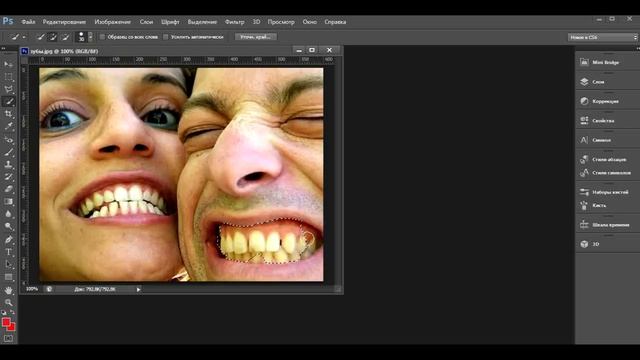This screenshot has height=360, width=640.
Task: Open the Слои menu
Action: [146, 22]
